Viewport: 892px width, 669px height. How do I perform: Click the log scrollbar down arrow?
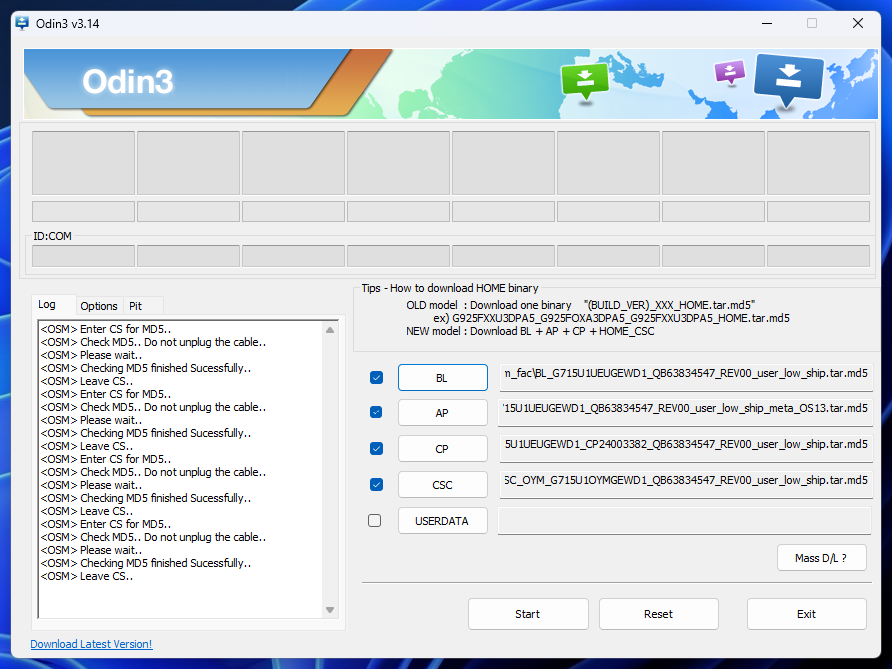tap(329, 610)
